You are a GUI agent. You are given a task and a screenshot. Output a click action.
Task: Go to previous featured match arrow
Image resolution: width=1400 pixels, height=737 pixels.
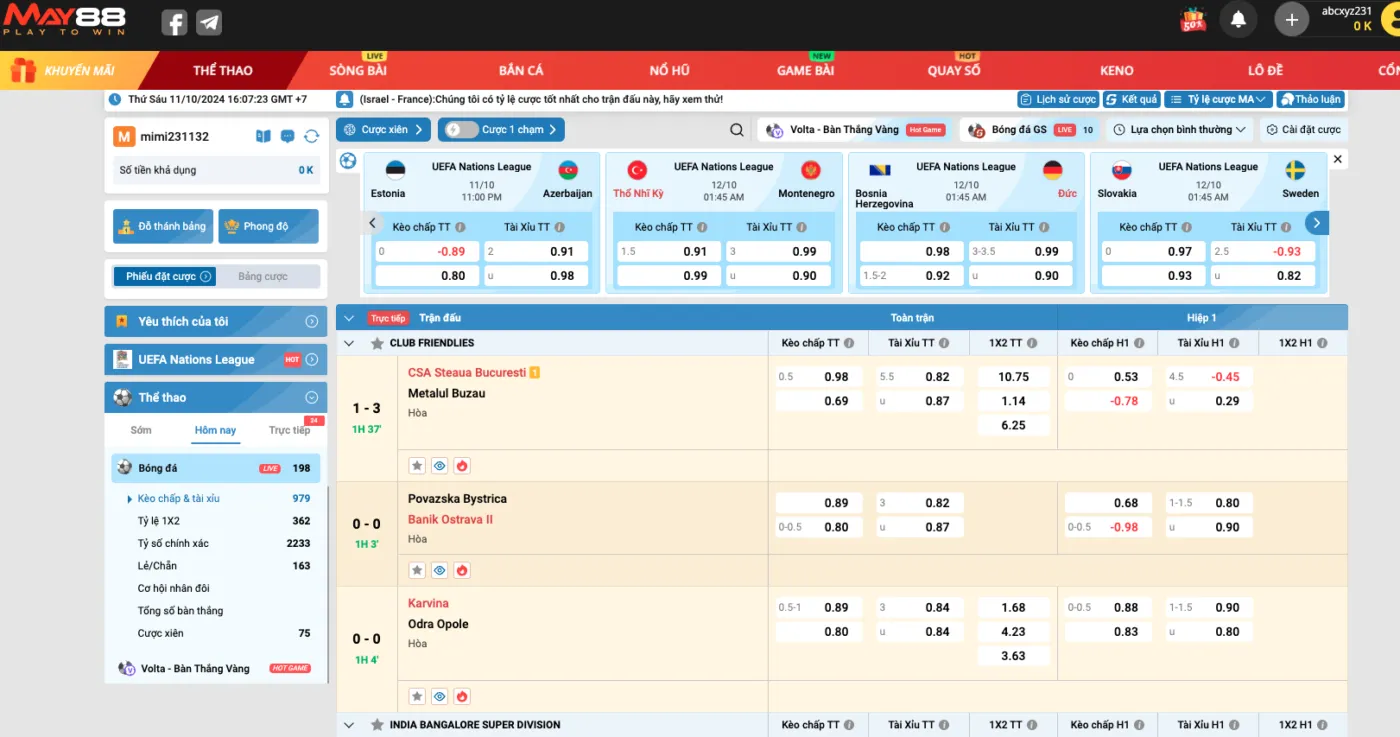pos(372,223)
